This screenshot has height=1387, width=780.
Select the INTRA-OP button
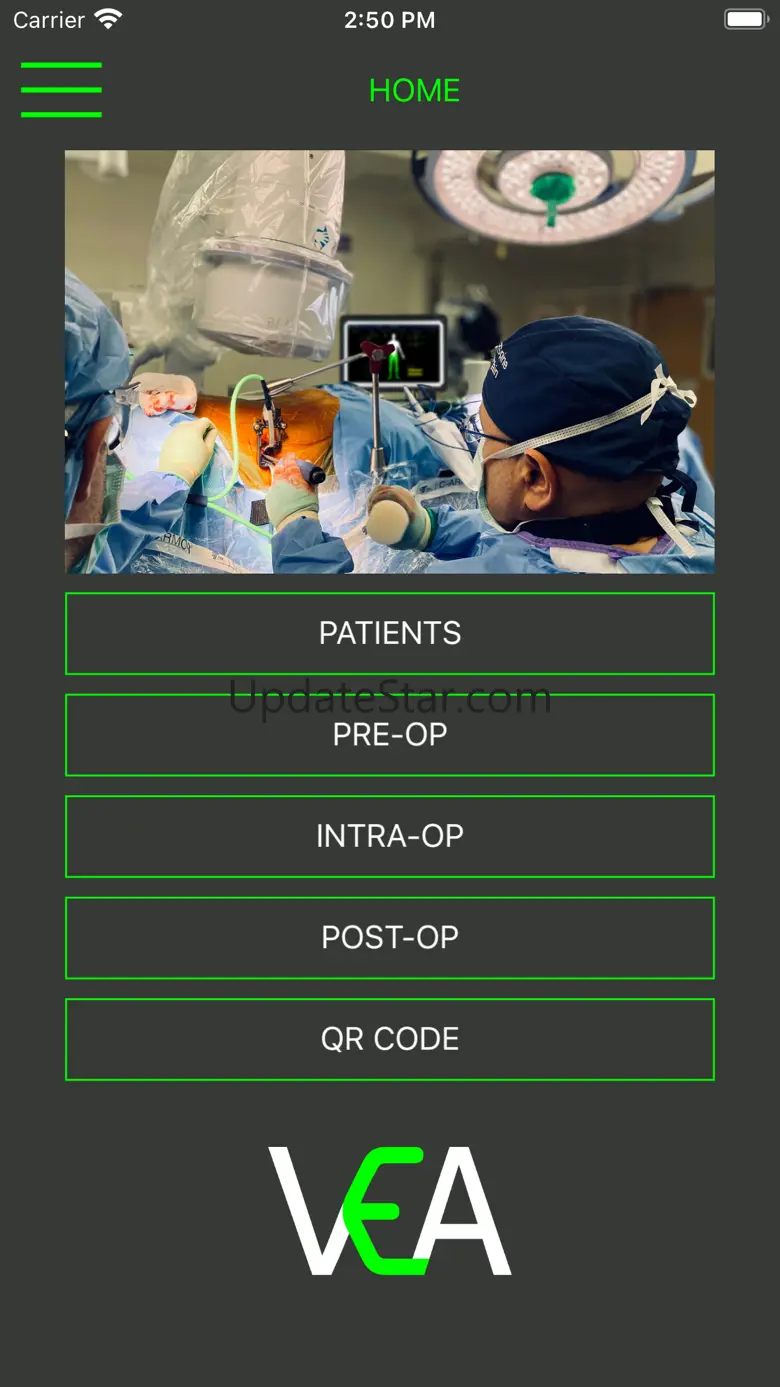point(390,836)
